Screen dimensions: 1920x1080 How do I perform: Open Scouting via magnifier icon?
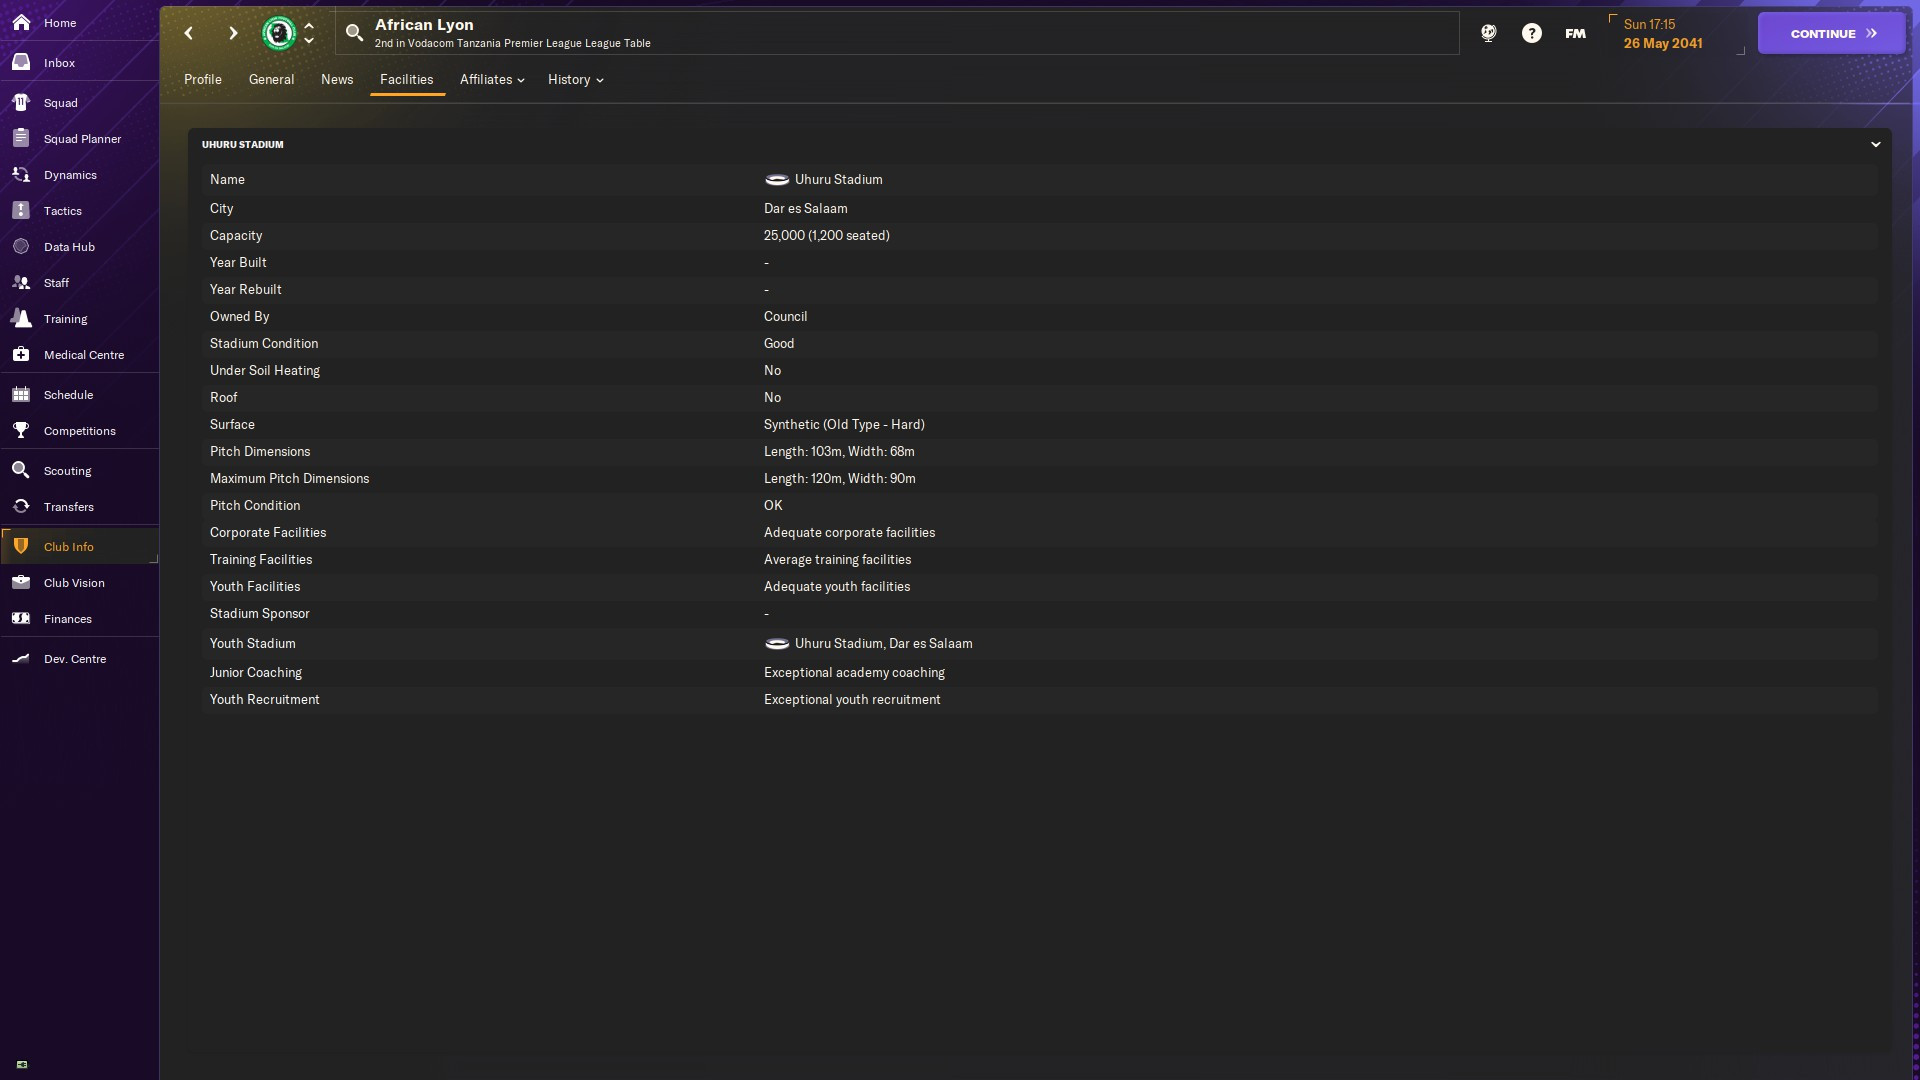pos(21,471)
